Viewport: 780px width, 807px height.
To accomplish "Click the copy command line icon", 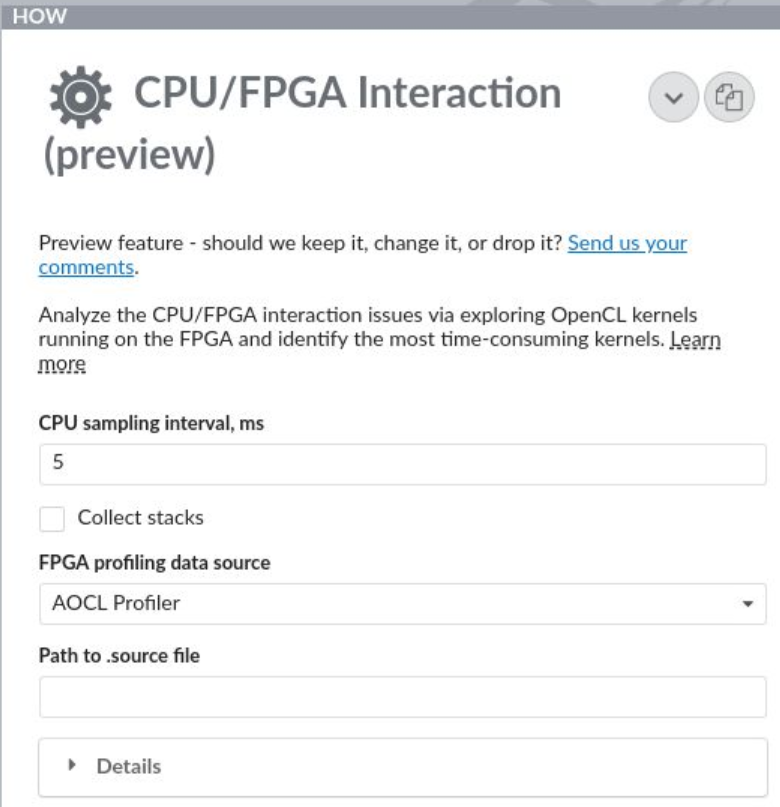I will [730, 98].
